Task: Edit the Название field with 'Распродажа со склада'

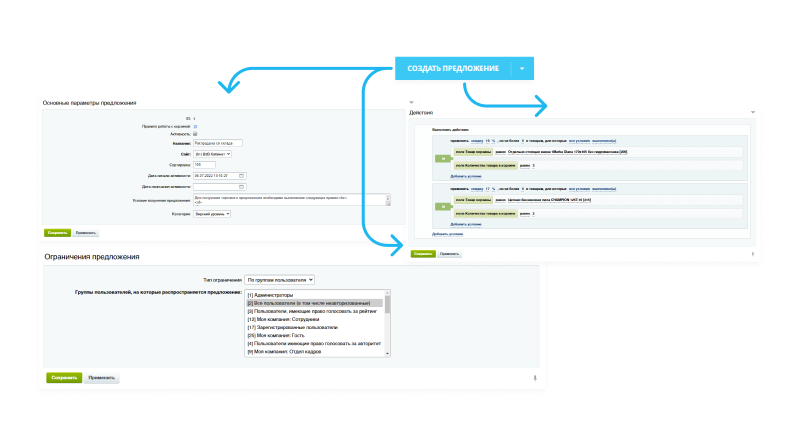Action: [x=217, y=143]
